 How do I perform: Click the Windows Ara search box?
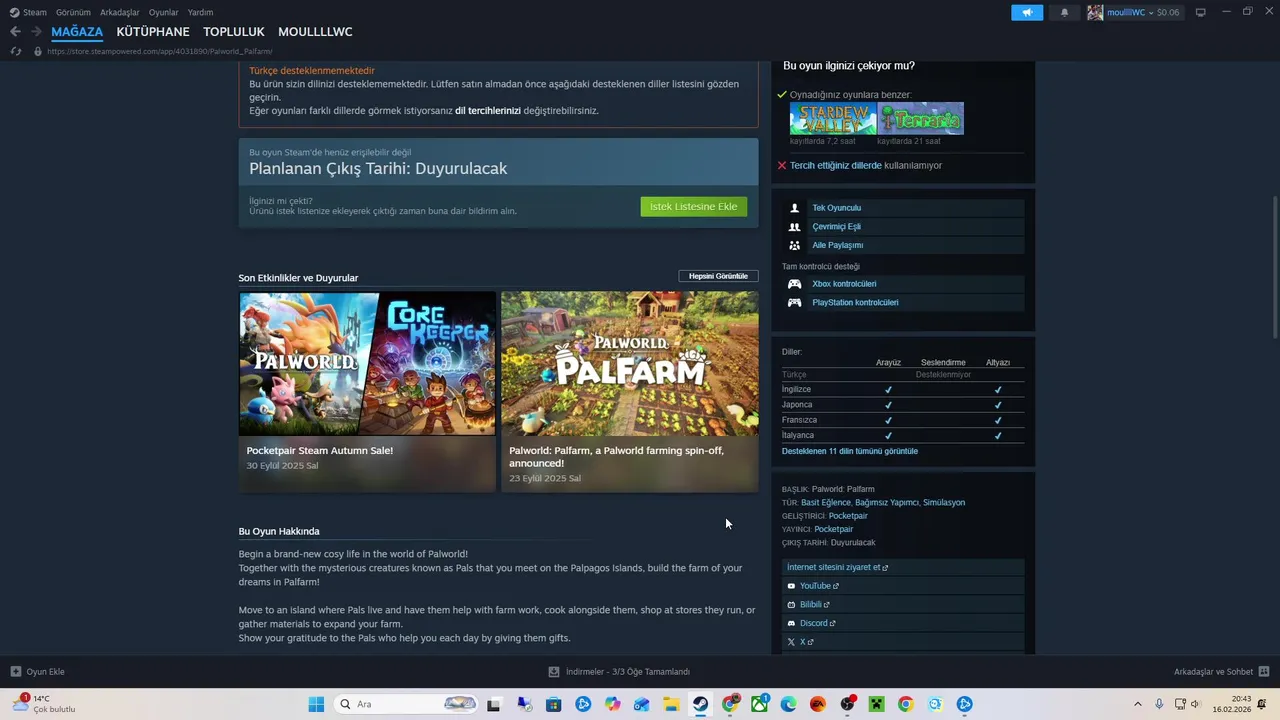point(405,704)
